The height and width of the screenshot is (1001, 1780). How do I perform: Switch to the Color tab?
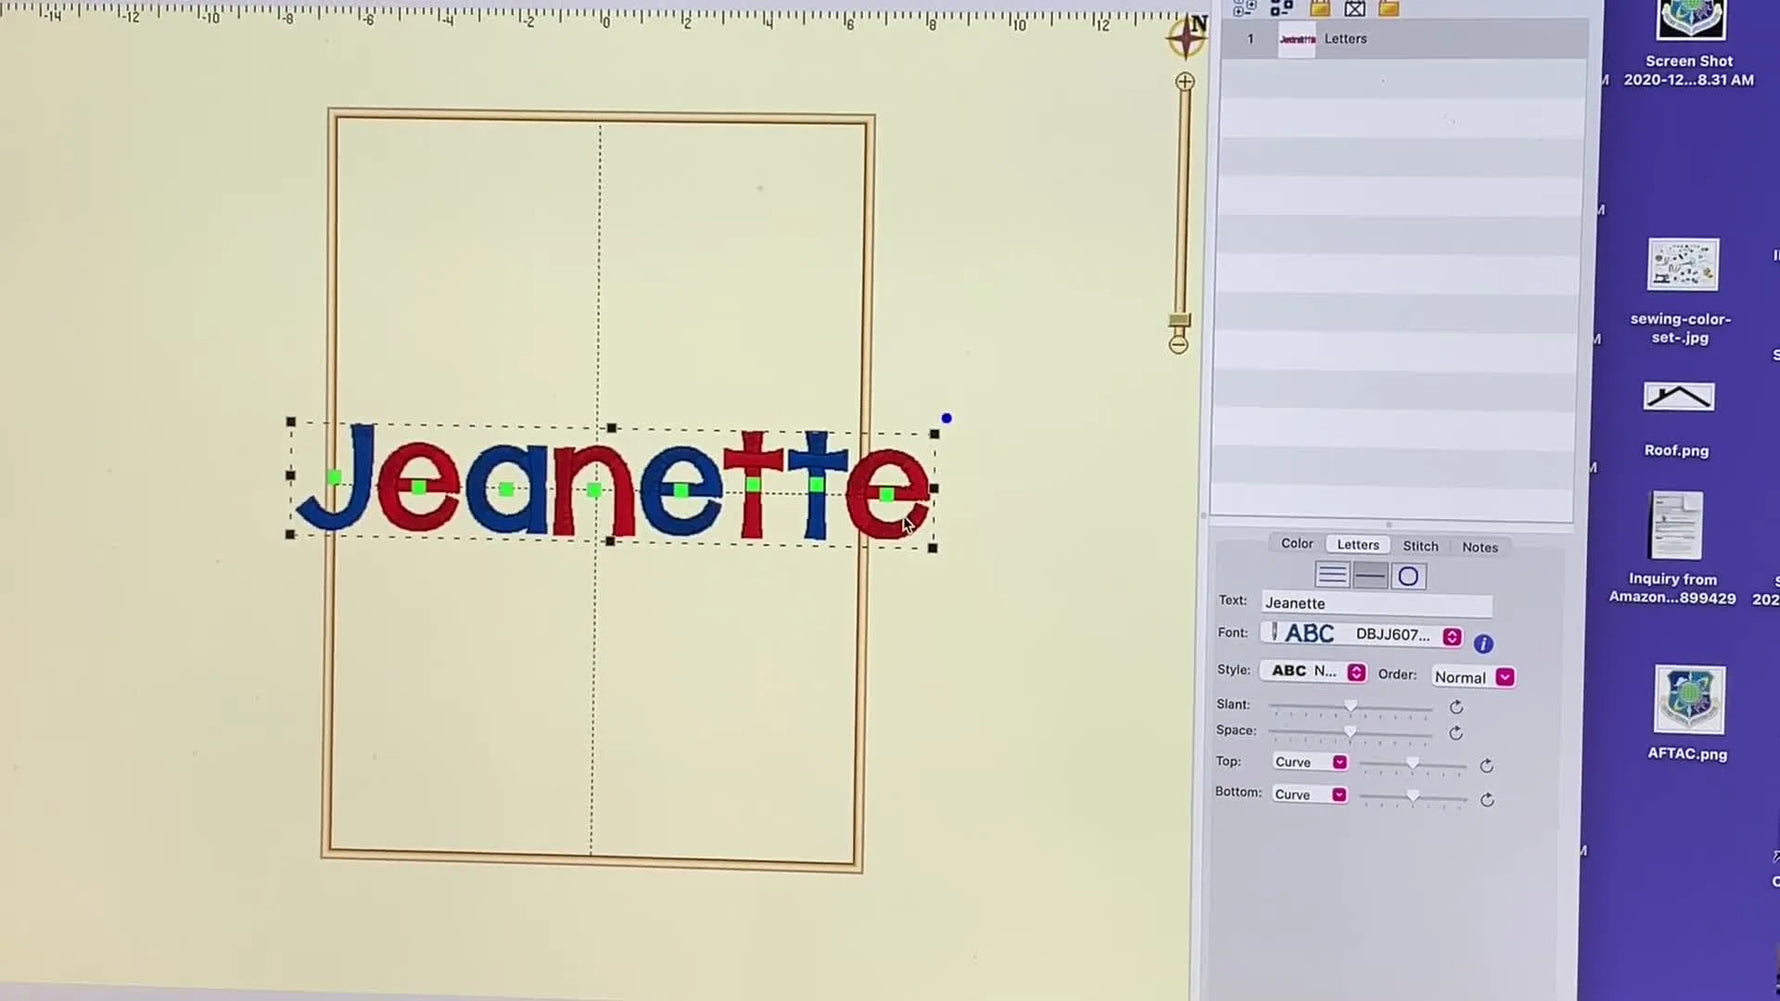[x=1297, y=544]
